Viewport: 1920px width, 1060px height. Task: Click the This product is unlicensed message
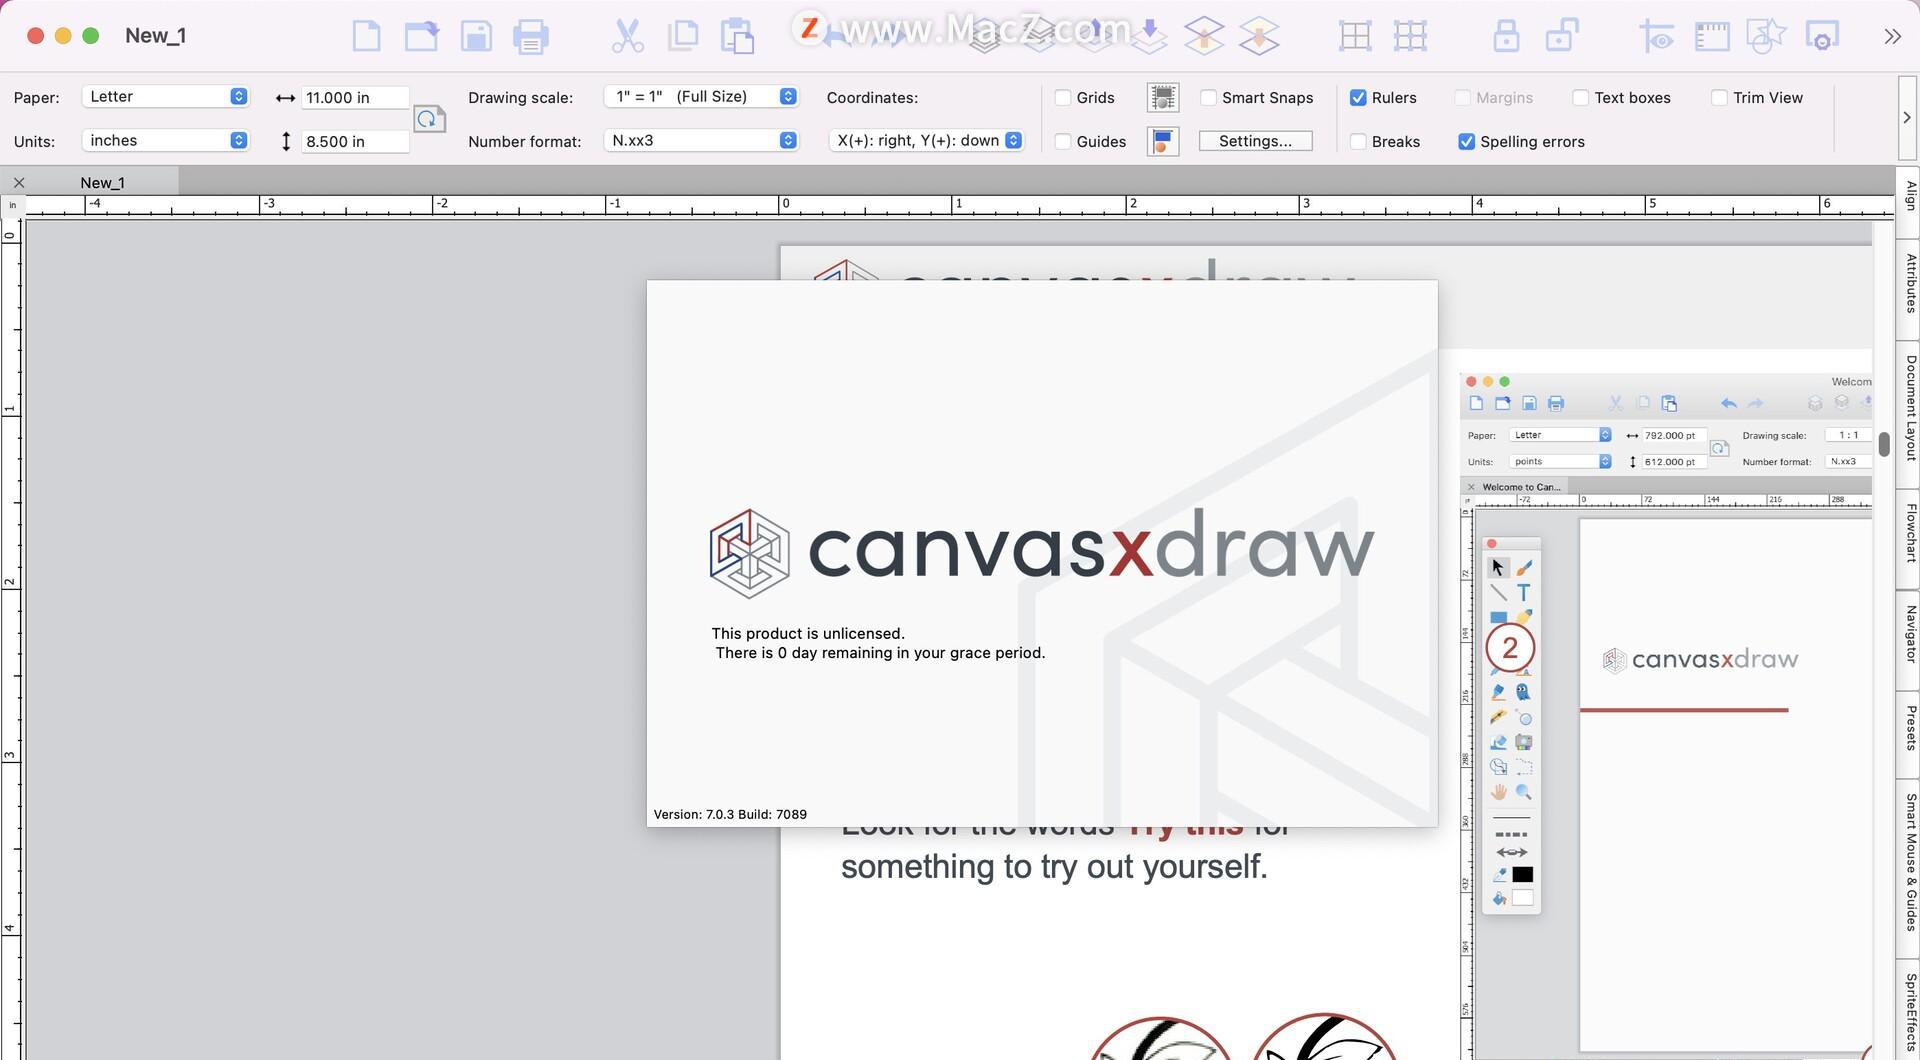tap(808, 633)
